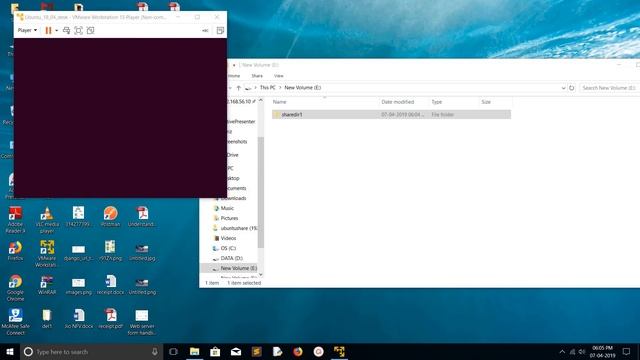Send Ctrl+Alt+Del to the virtual machine

[x=66, y=31]
